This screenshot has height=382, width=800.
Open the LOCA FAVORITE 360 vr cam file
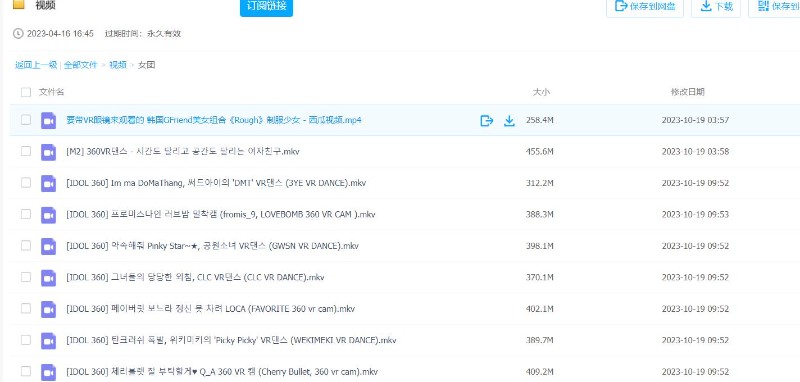210,309
